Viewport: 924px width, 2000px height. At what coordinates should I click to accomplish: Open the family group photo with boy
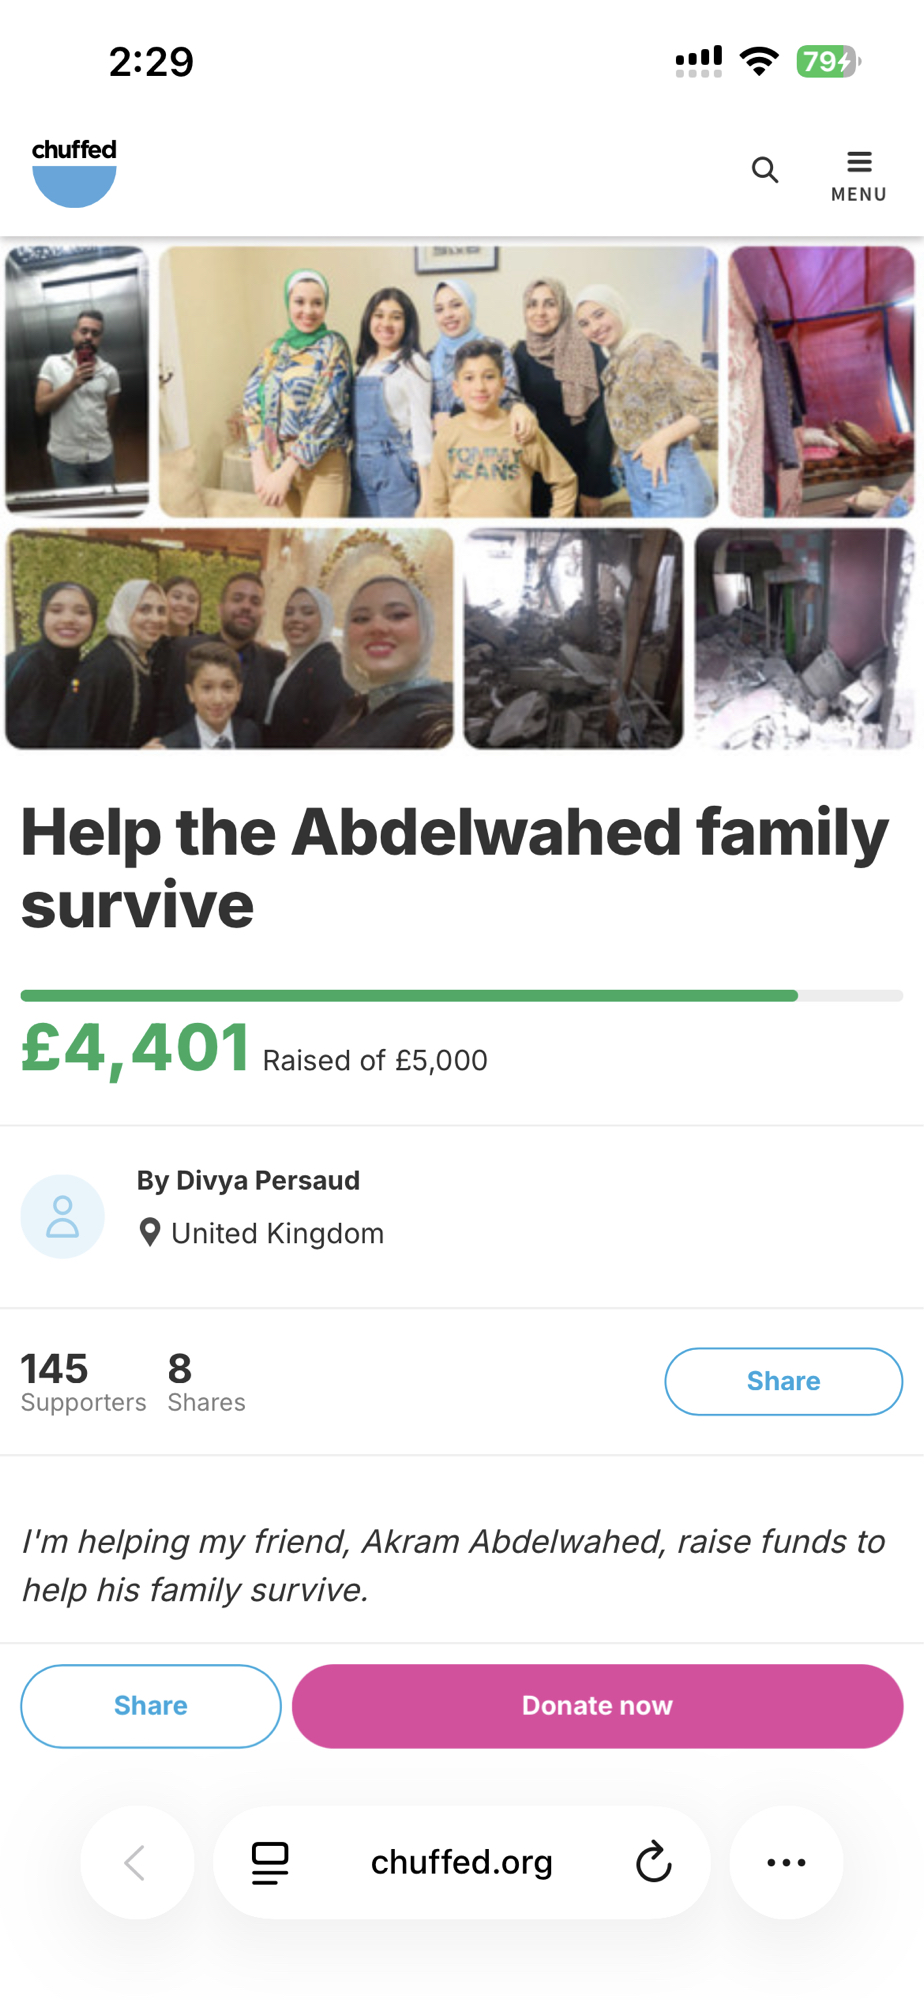coord(438,381)
